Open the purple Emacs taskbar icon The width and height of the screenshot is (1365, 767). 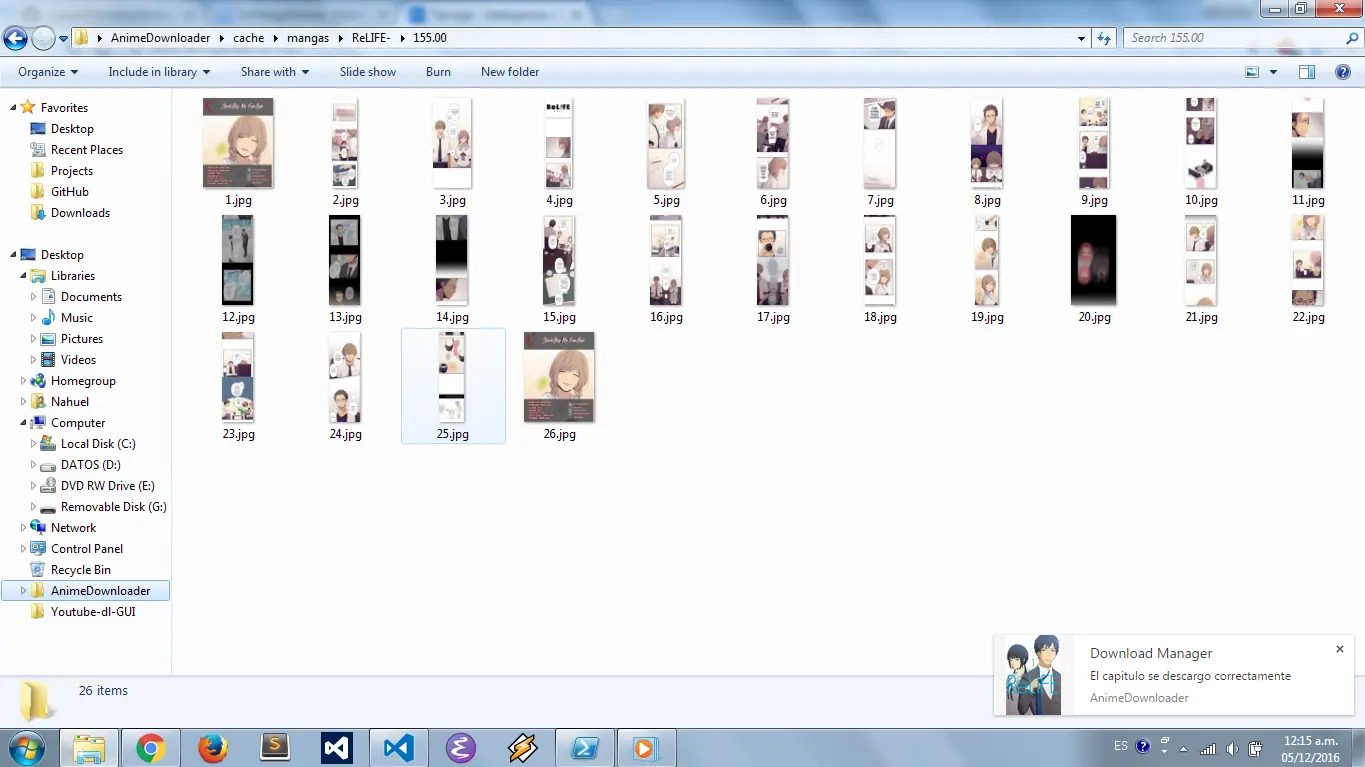461,748
